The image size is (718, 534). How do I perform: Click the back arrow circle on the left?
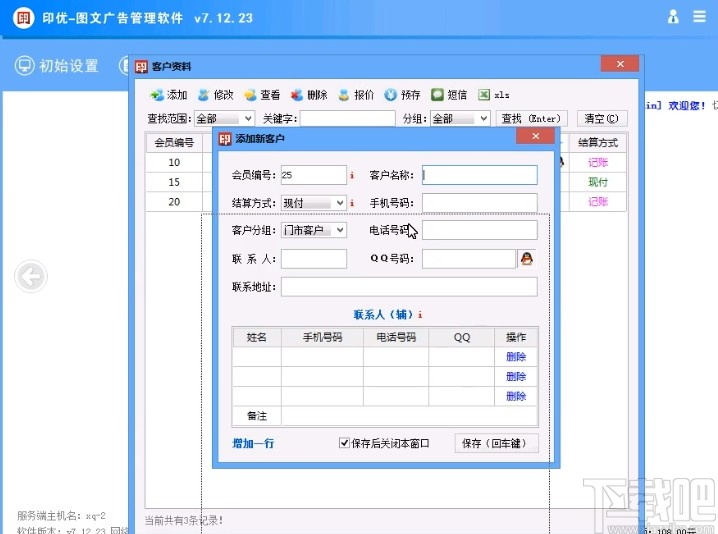point(31,276)
